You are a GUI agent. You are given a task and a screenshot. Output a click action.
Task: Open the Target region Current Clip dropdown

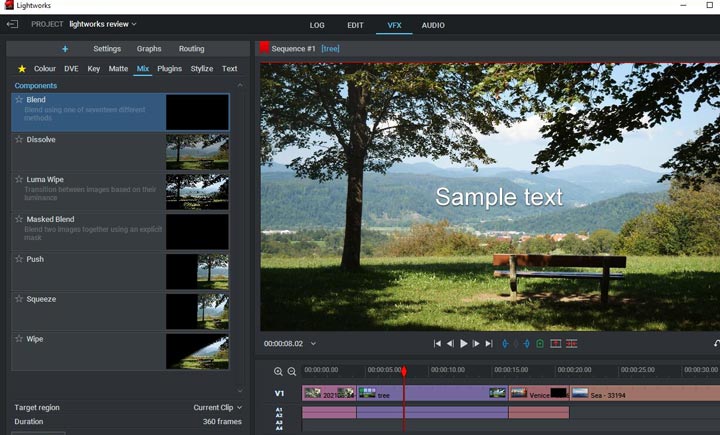coord(217,407)
